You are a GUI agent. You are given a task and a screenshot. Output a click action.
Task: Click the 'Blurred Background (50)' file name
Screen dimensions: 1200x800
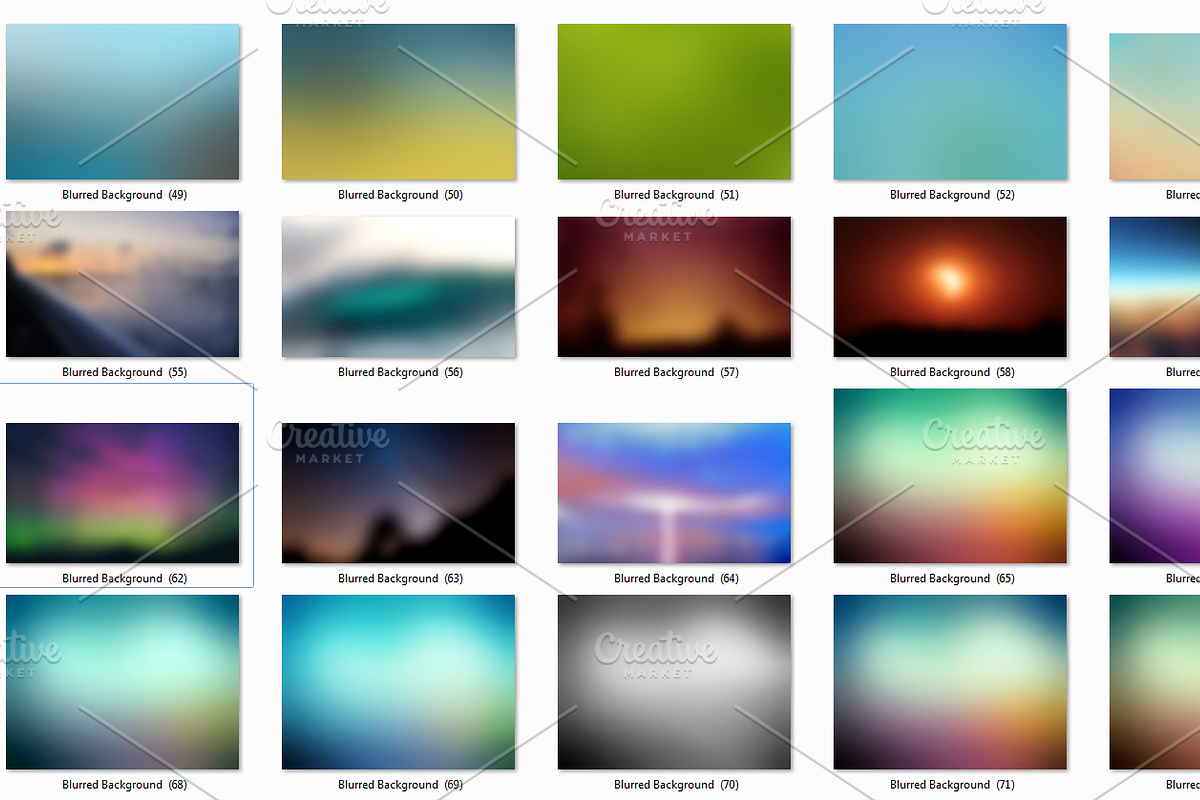[x=400, y=195]
